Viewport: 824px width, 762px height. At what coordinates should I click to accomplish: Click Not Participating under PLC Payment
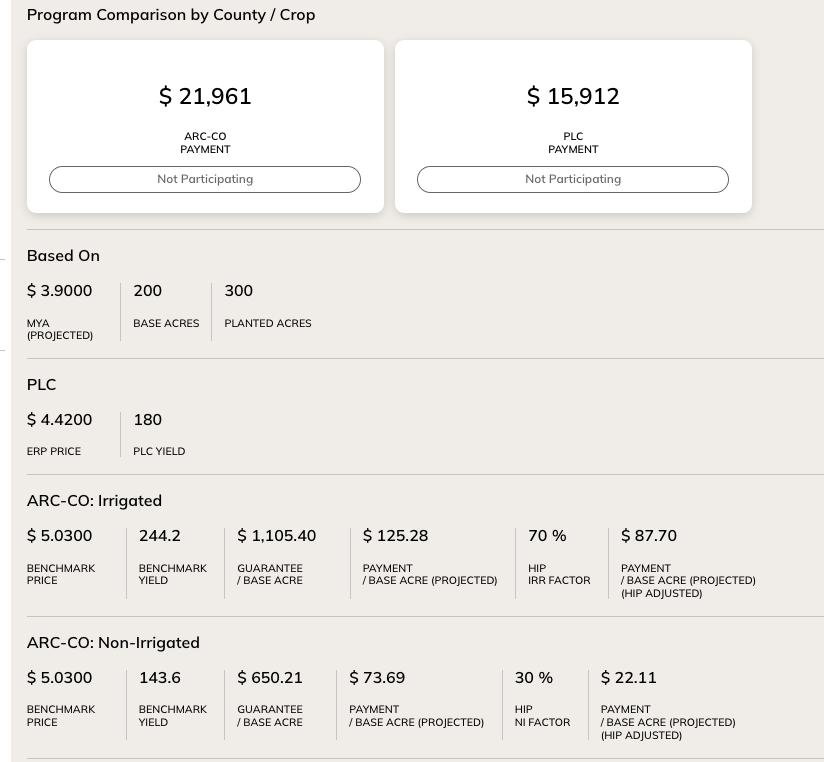click(573, 179)
